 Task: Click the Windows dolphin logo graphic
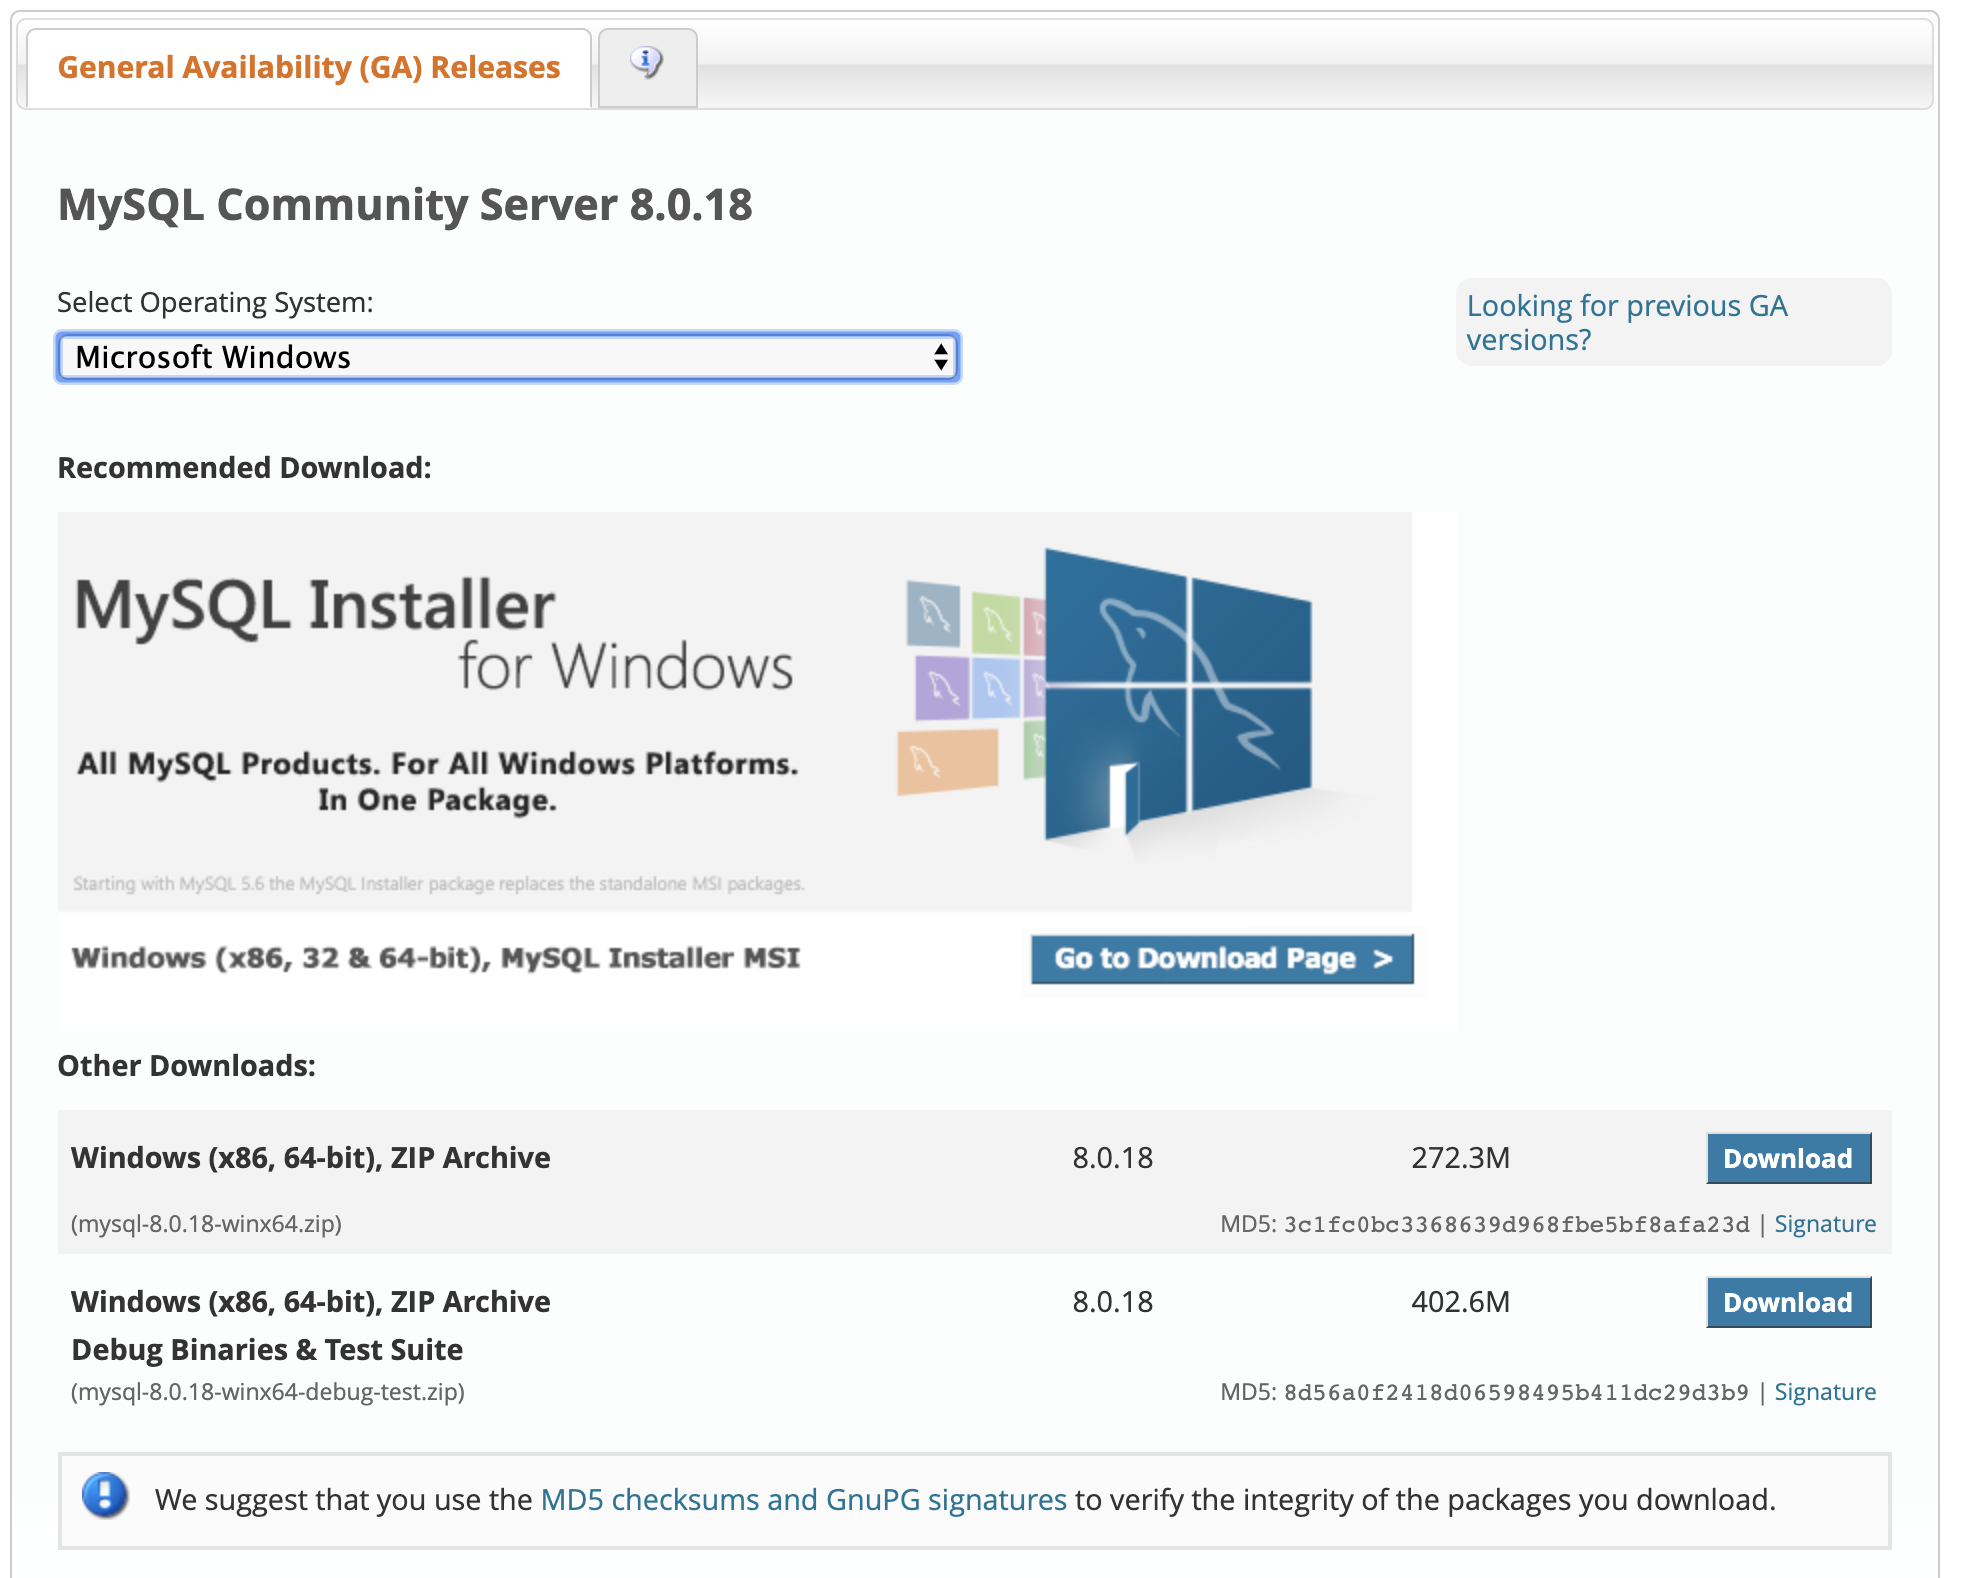(1177, 693)
